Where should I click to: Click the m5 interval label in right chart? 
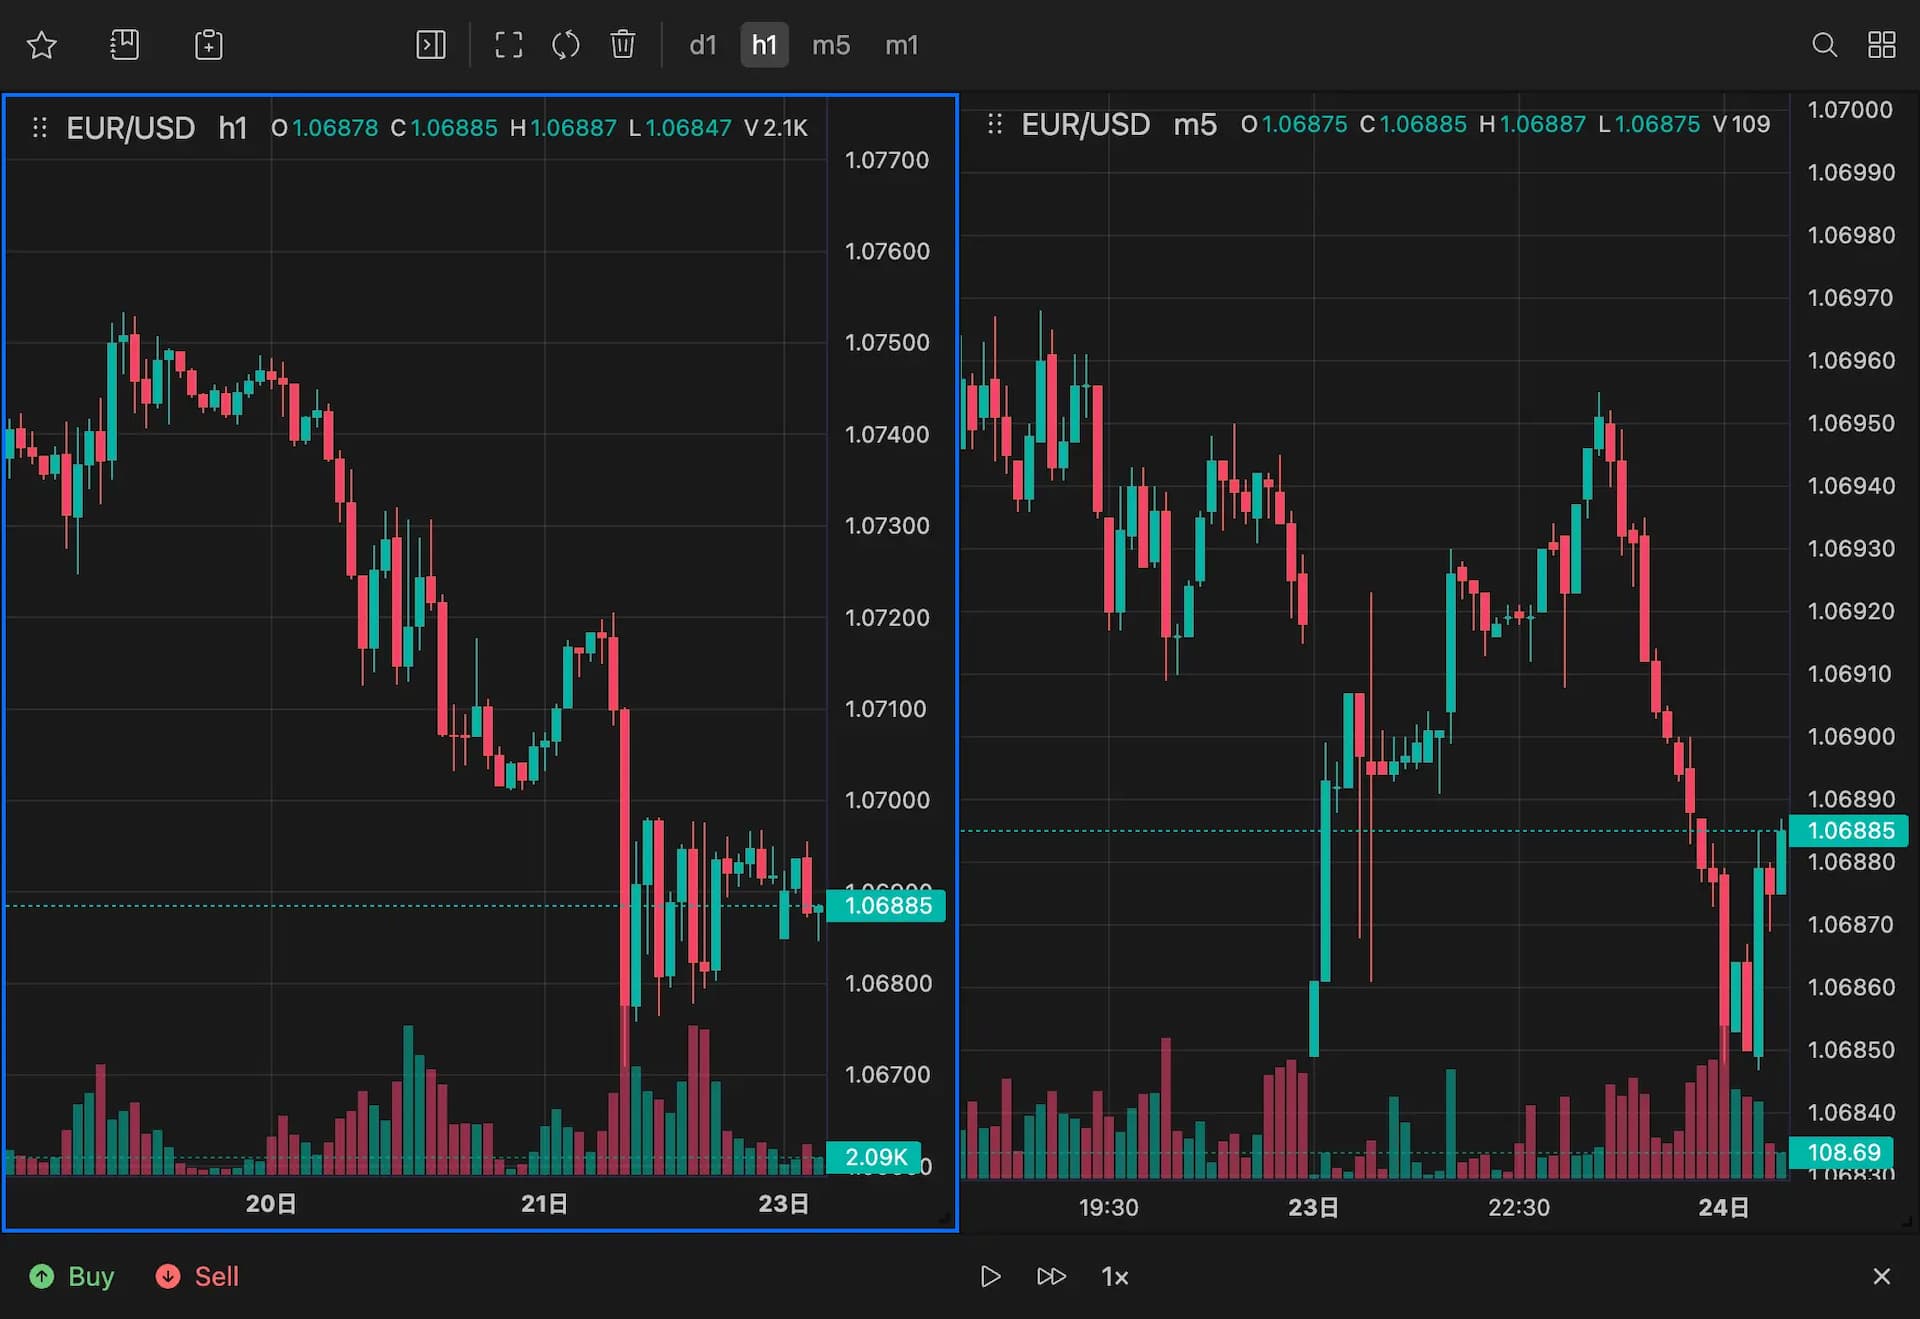1195,124
